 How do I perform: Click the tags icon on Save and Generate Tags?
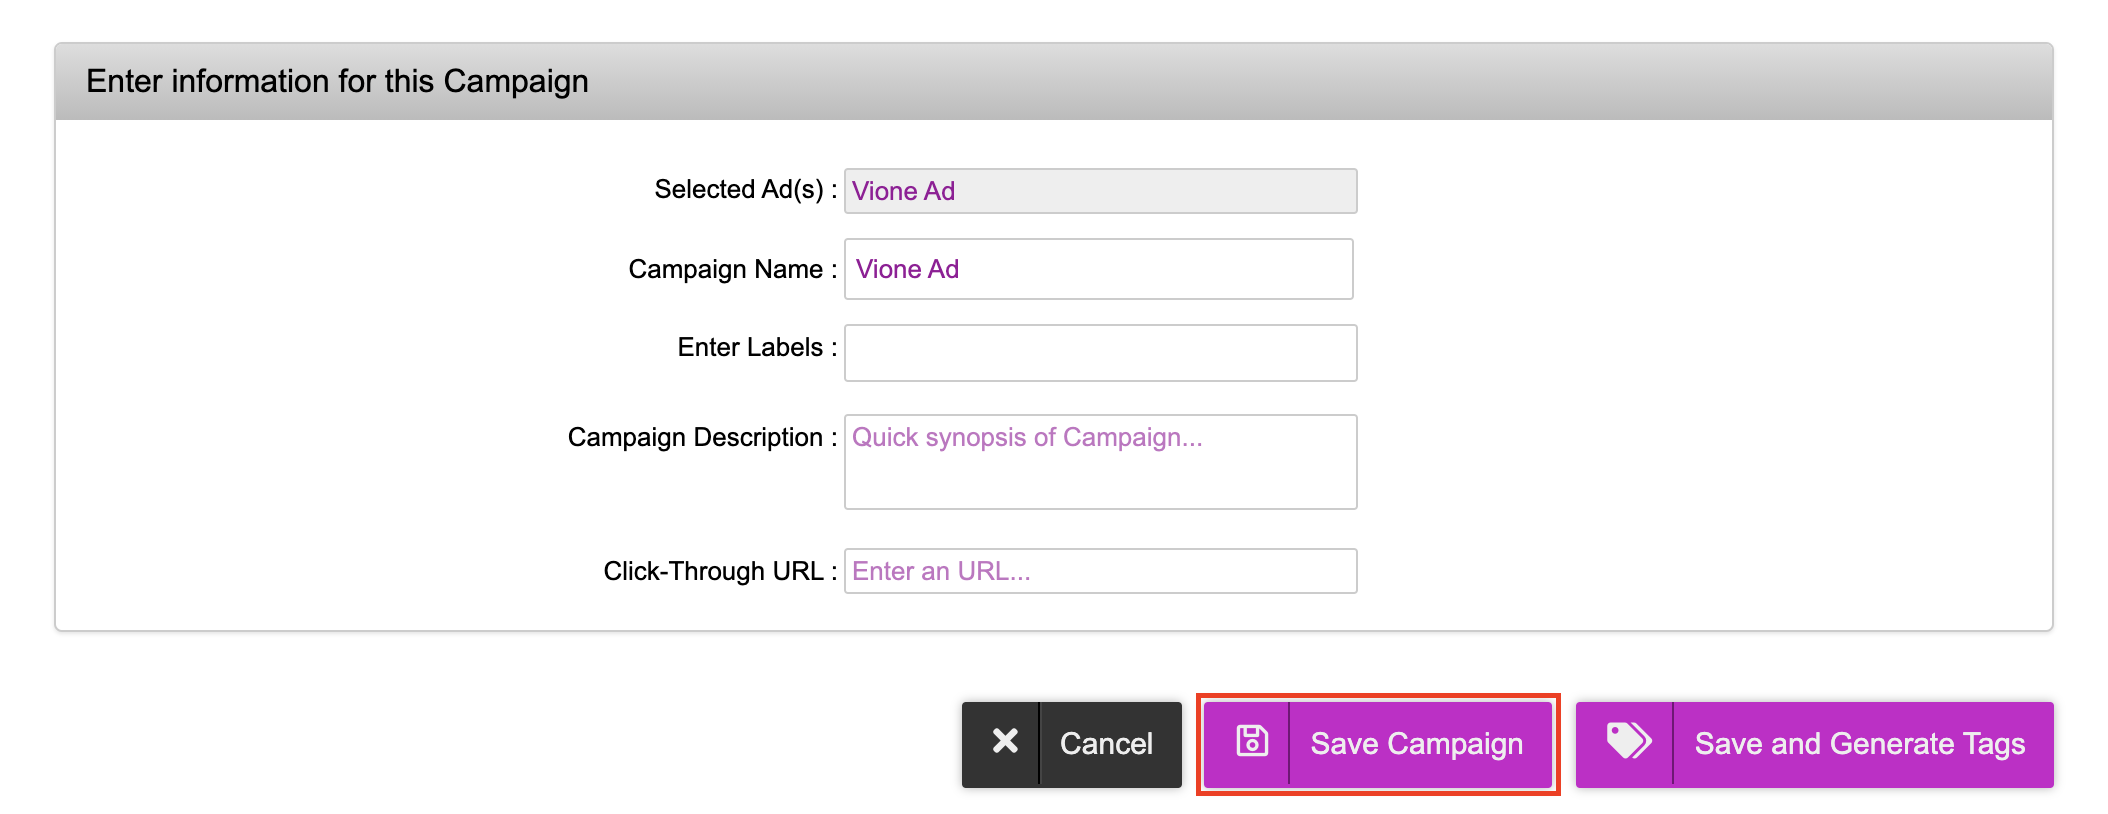click(1628, 741)
